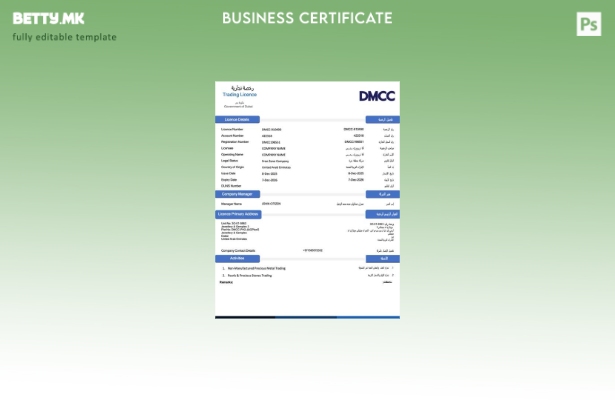This screenshot has width=615, height=400.
Task: Click the Photoshop Ps icon
Action: (590, 25)
